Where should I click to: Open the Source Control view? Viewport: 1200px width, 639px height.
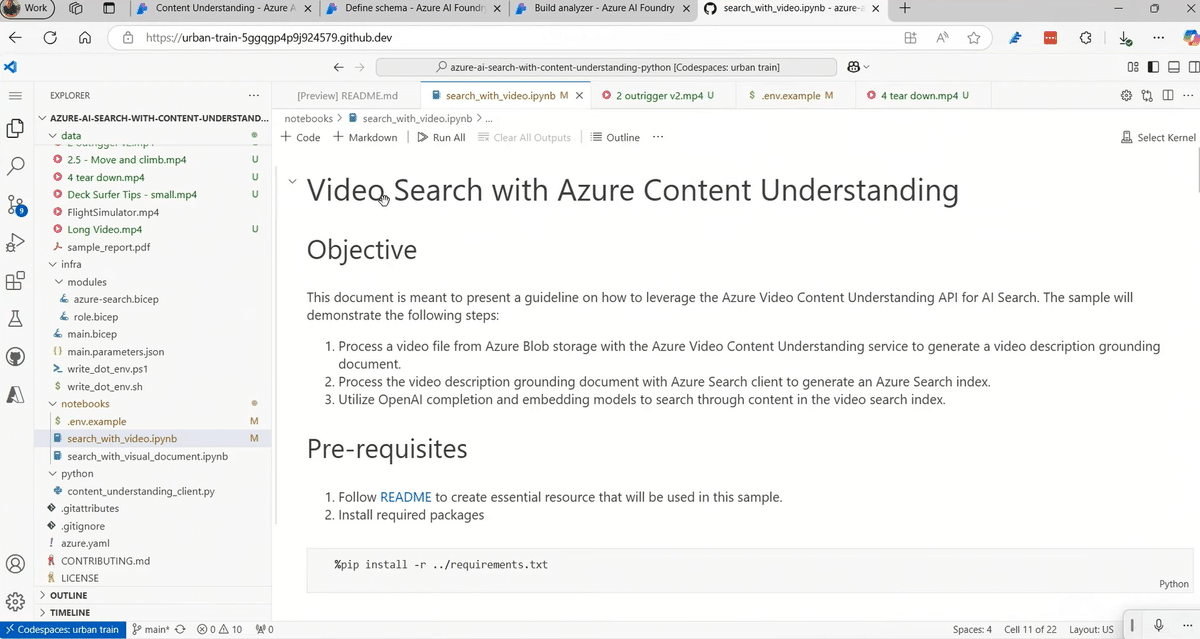(x=15, y=205)
